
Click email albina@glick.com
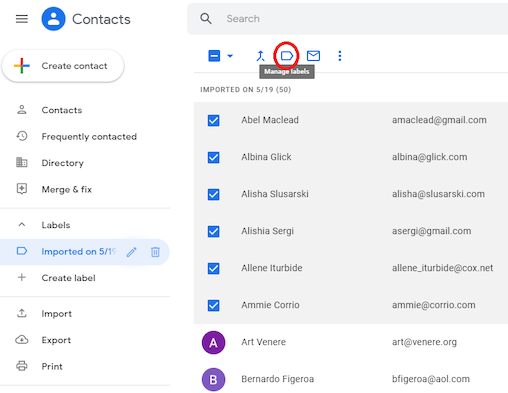(430, 157)
